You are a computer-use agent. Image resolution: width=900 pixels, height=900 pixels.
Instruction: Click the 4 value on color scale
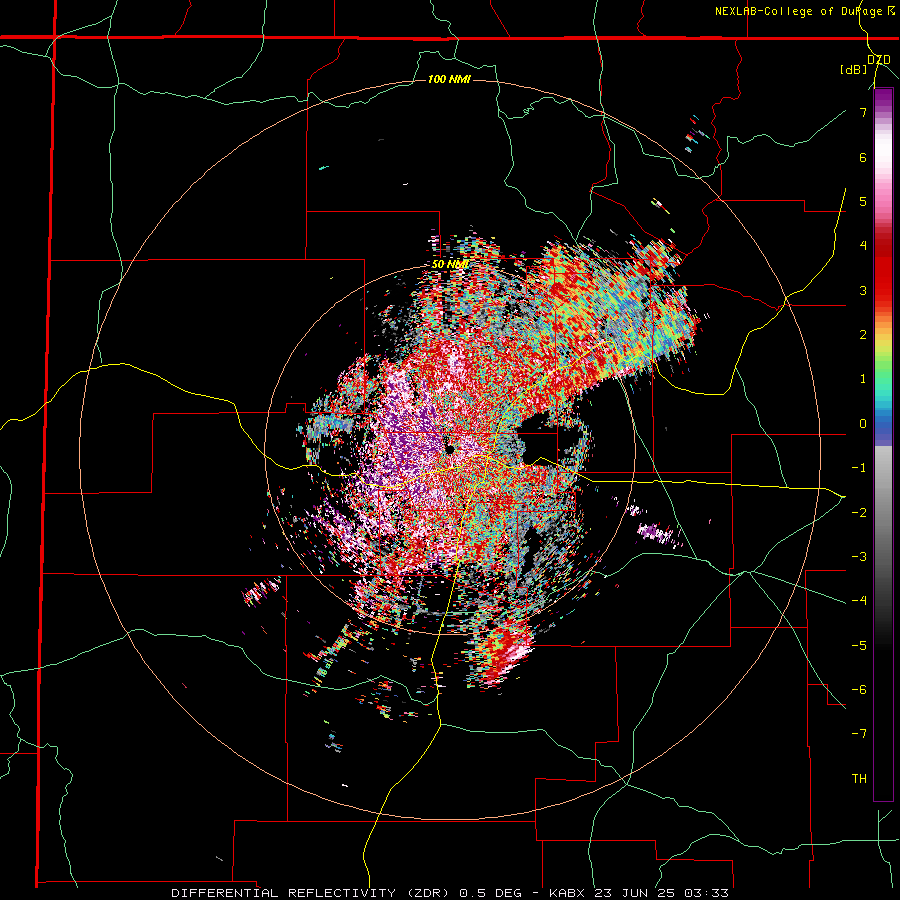(x=863, y=245)
